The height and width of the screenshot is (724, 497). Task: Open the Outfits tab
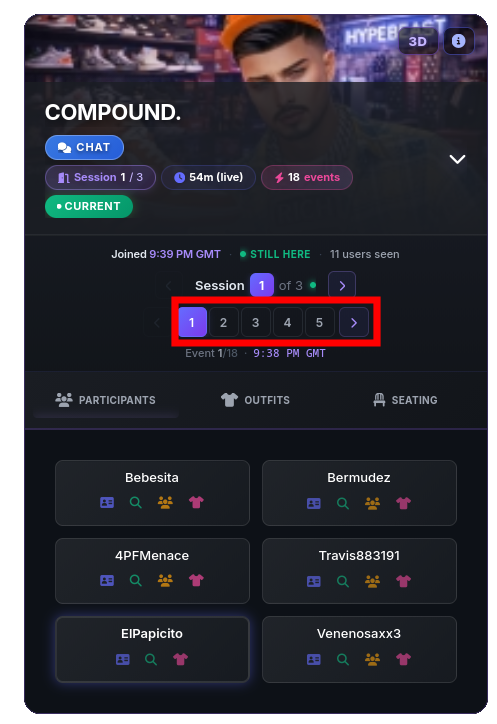pos(255,400)
